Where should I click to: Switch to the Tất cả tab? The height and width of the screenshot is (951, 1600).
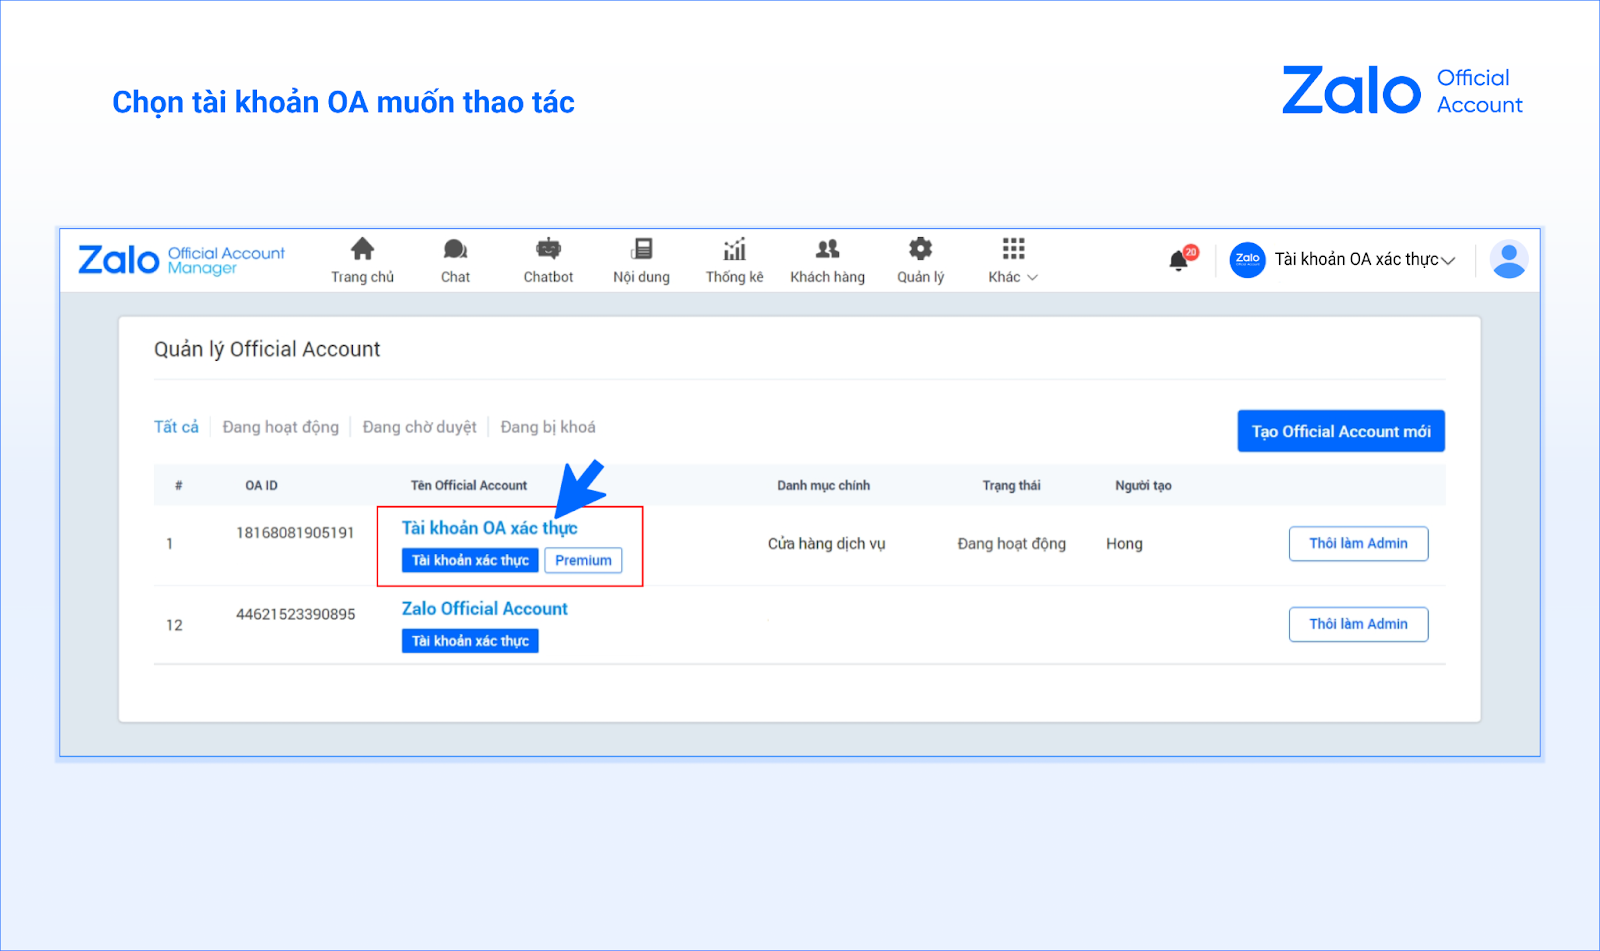click(x=176, y=427)
